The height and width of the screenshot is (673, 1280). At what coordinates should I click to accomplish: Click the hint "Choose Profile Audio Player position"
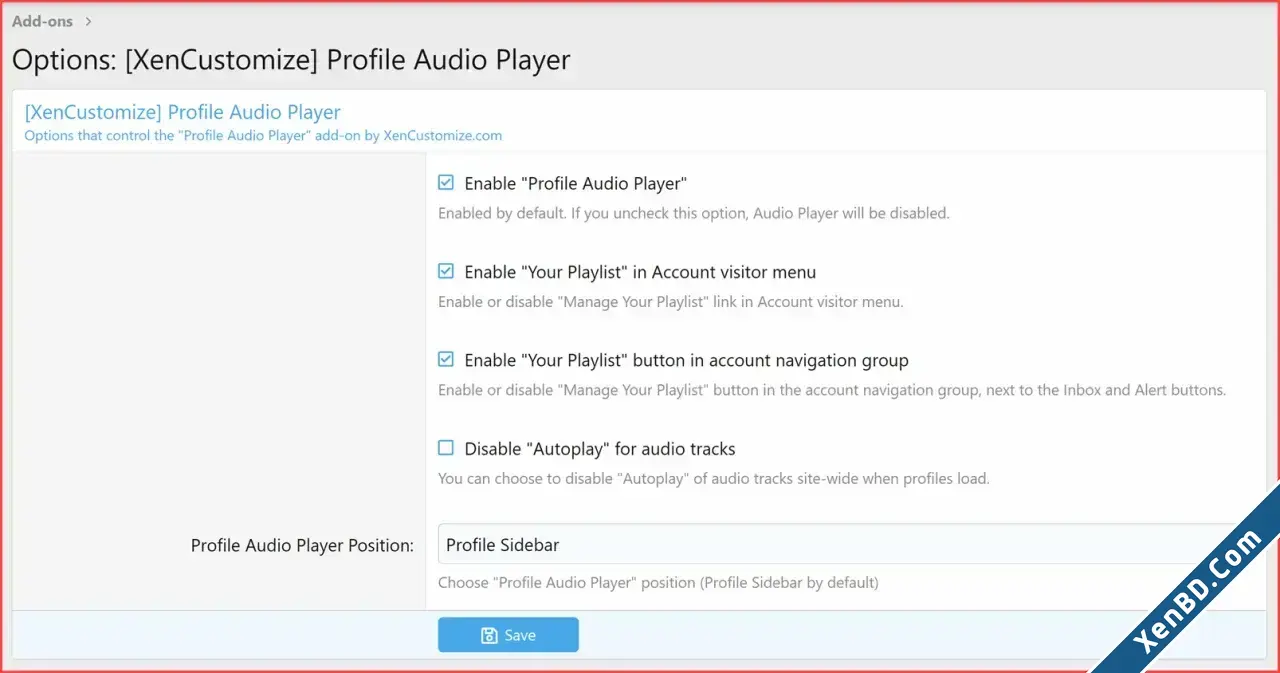(x=658, y=582)
